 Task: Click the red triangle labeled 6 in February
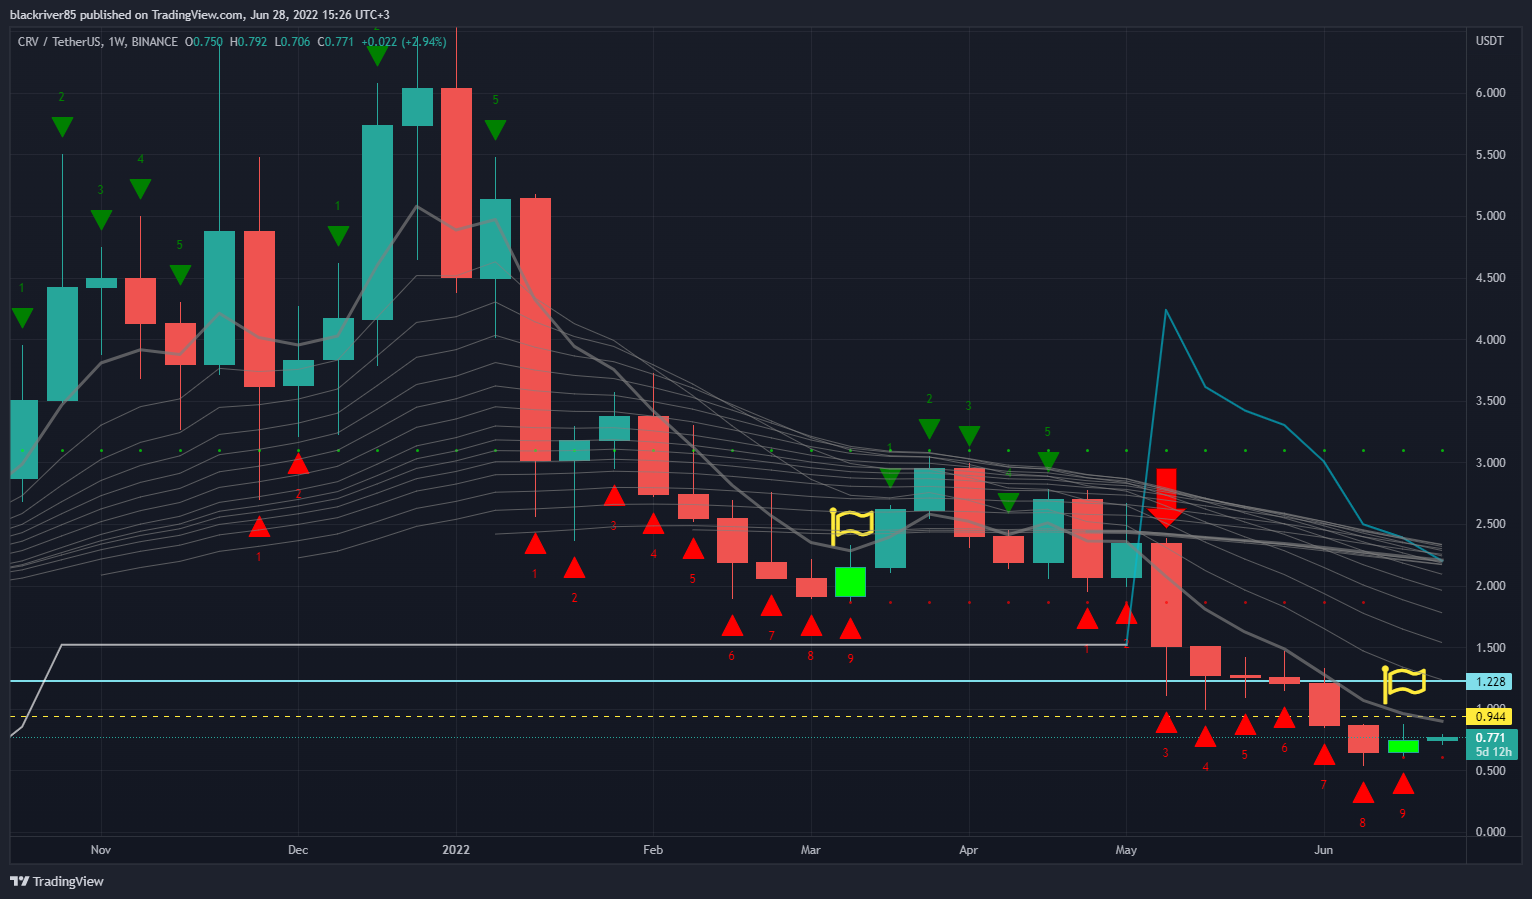(732, 626)
